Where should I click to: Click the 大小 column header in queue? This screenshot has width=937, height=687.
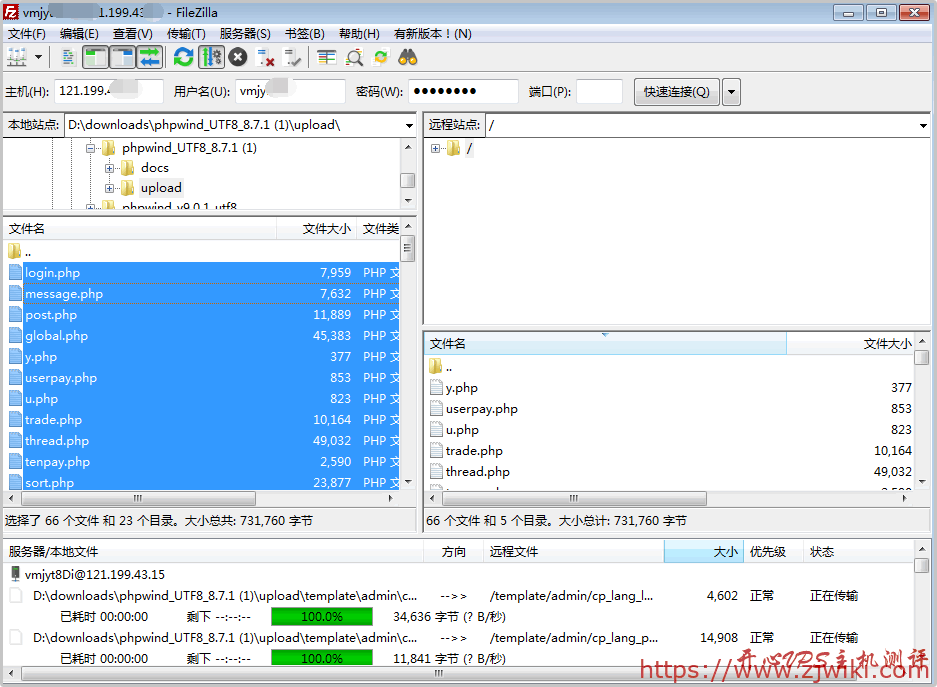[702, 552]
